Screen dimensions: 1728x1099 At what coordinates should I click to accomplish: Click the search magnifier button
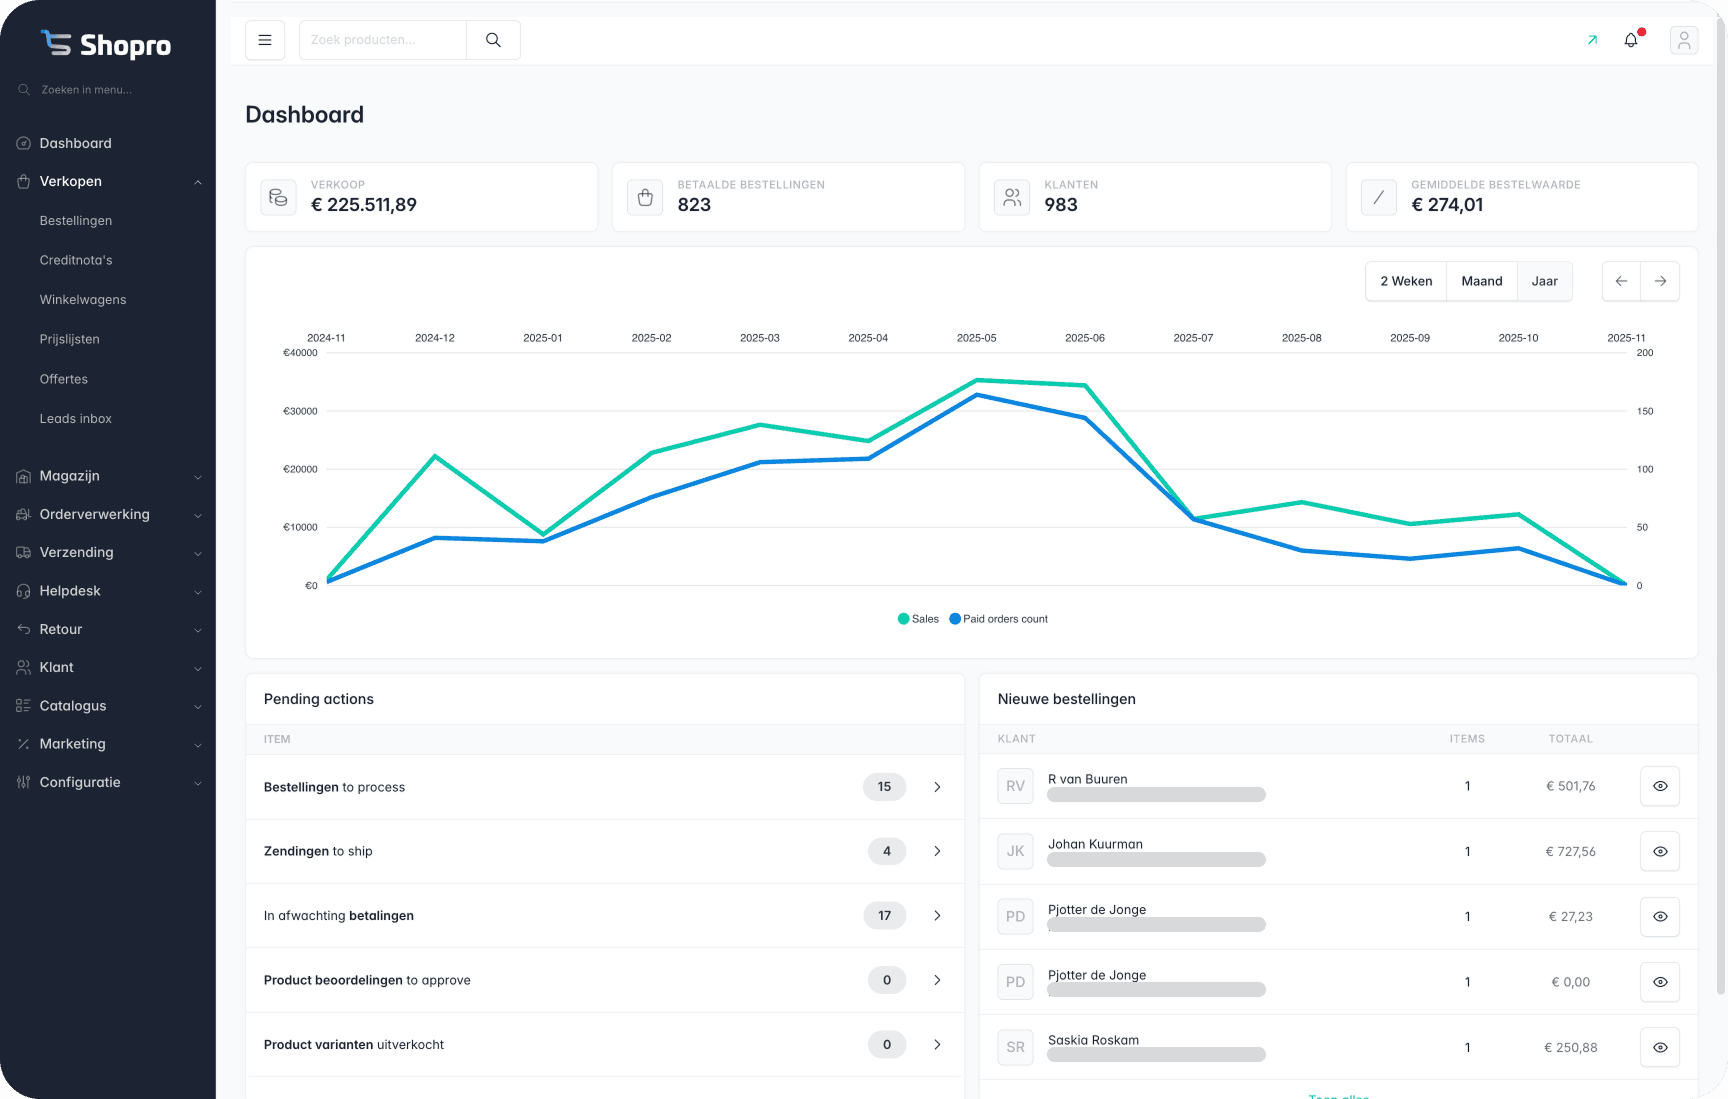point(493,40)
